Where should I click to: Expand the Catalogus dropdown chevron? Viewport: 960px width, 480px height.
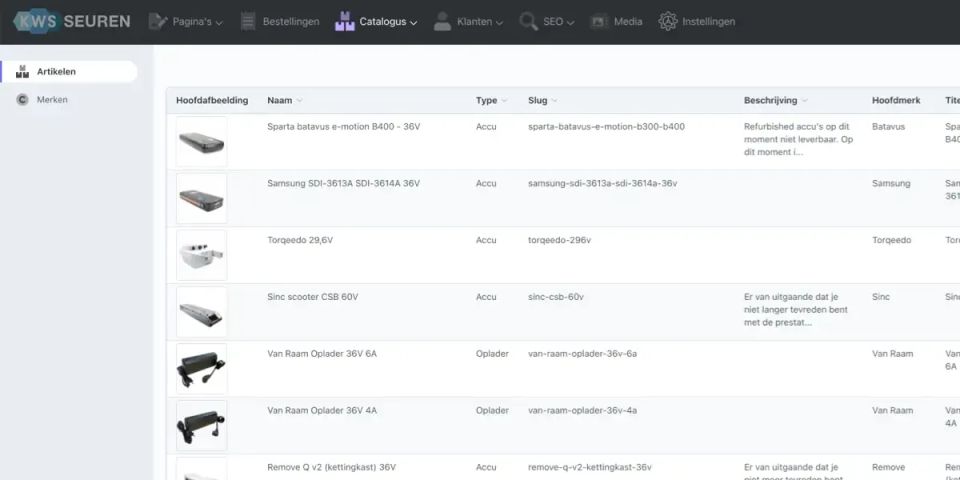413,23
